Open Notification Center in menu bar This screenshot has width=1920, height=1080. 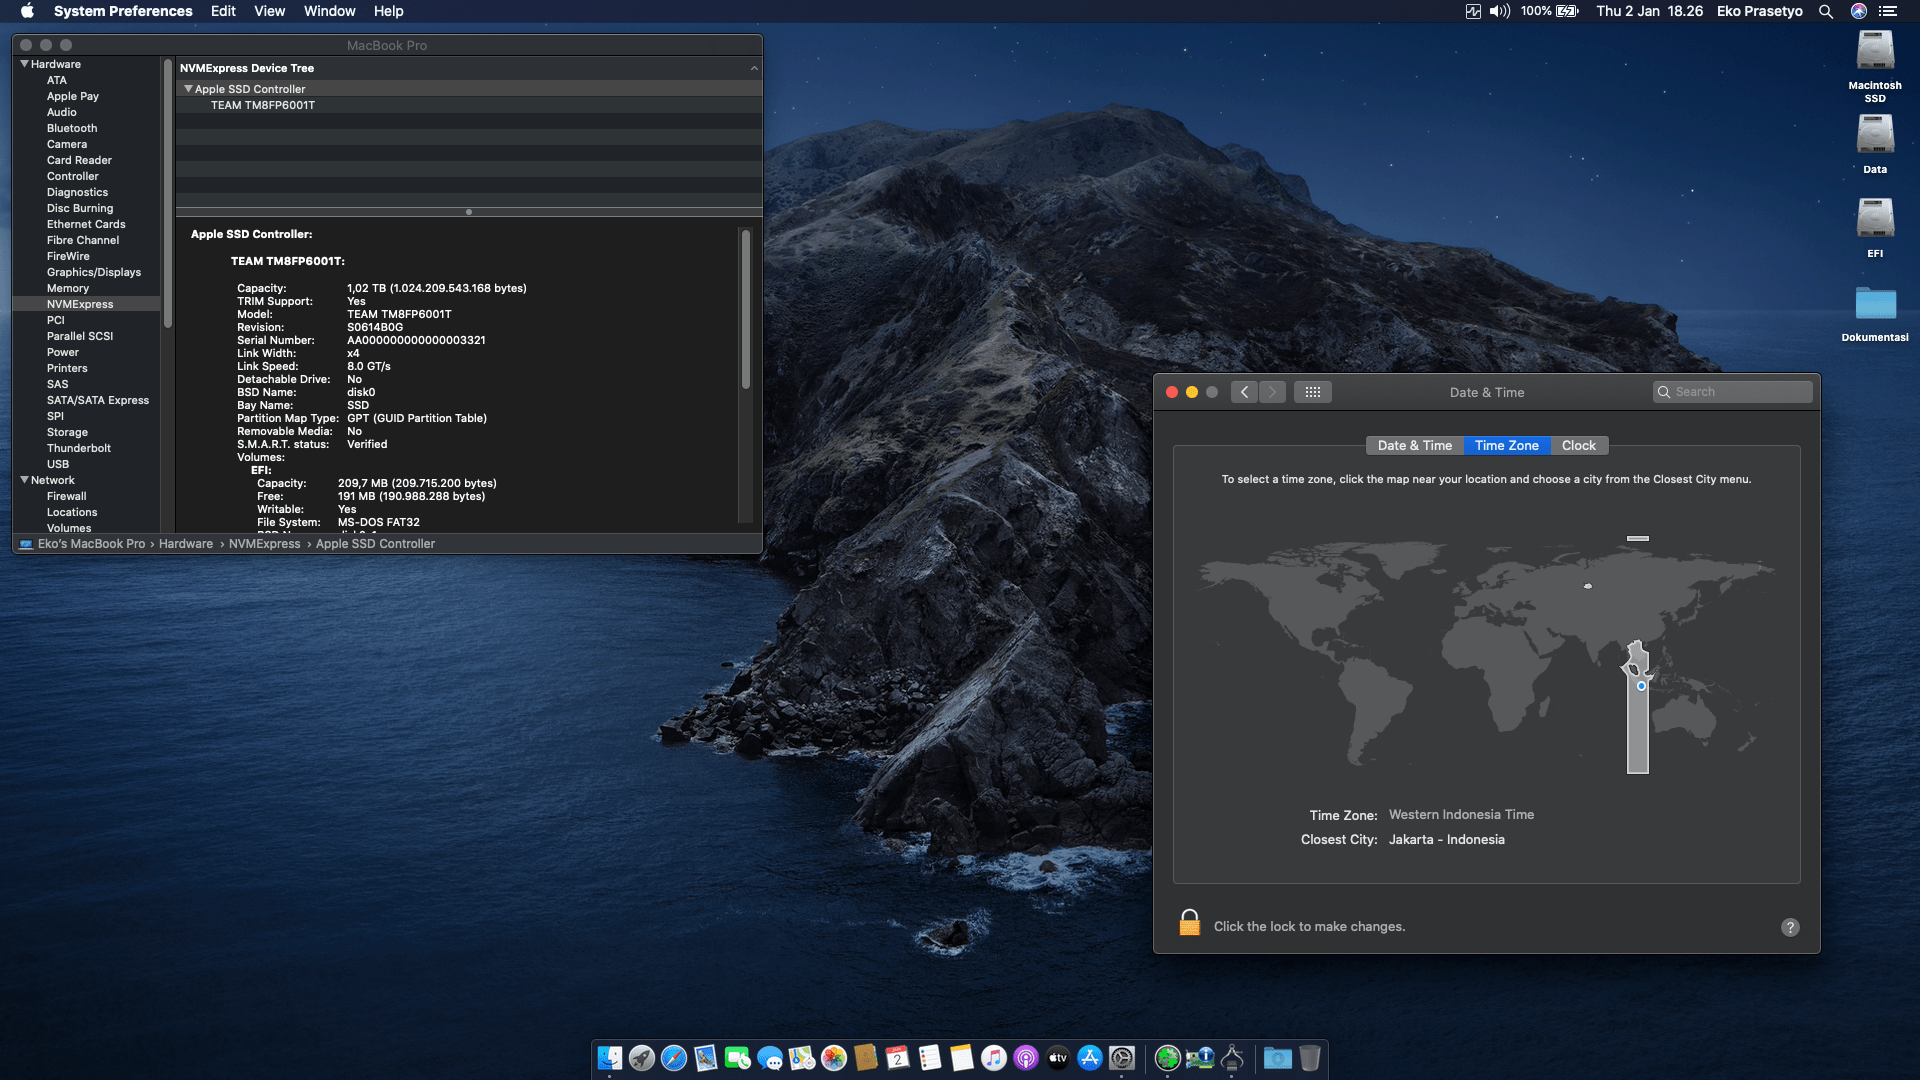[1888, 11]
